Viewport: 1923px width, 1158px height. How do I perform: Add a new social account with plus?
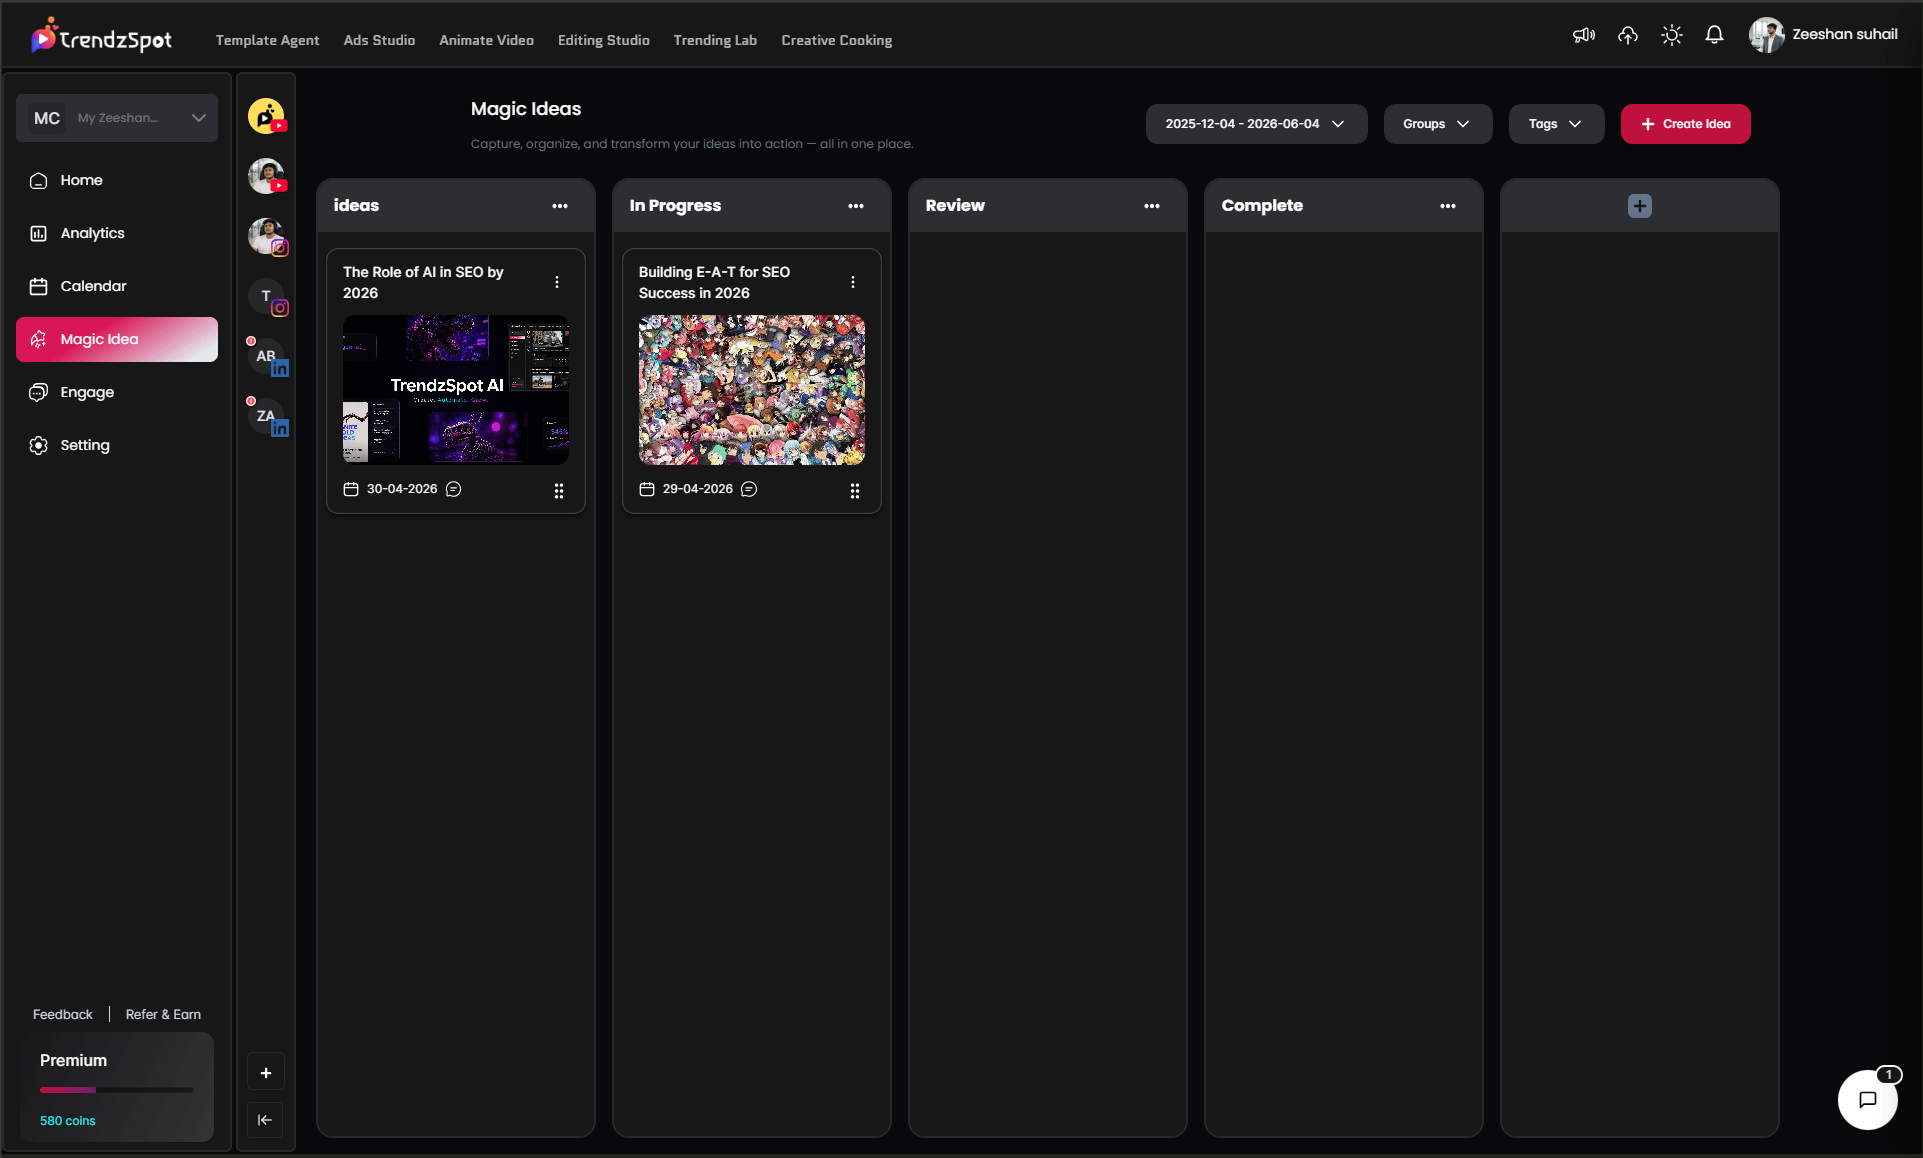click(266, 1073)
